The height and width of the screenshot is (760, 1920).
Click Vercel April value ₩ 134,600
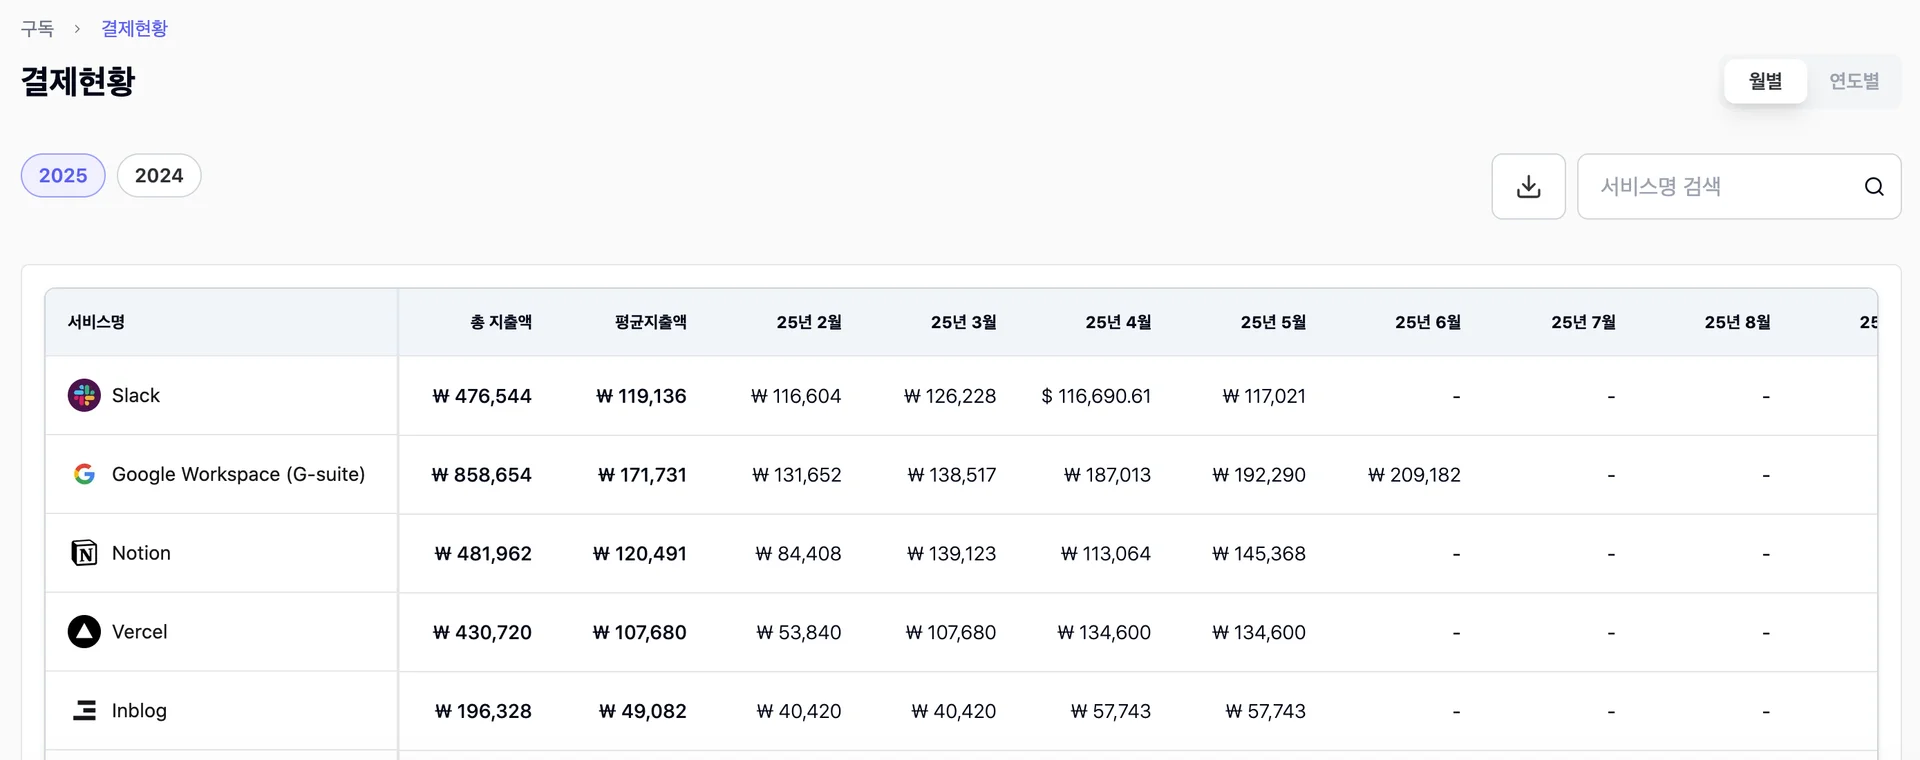[x=1104, y=633]
